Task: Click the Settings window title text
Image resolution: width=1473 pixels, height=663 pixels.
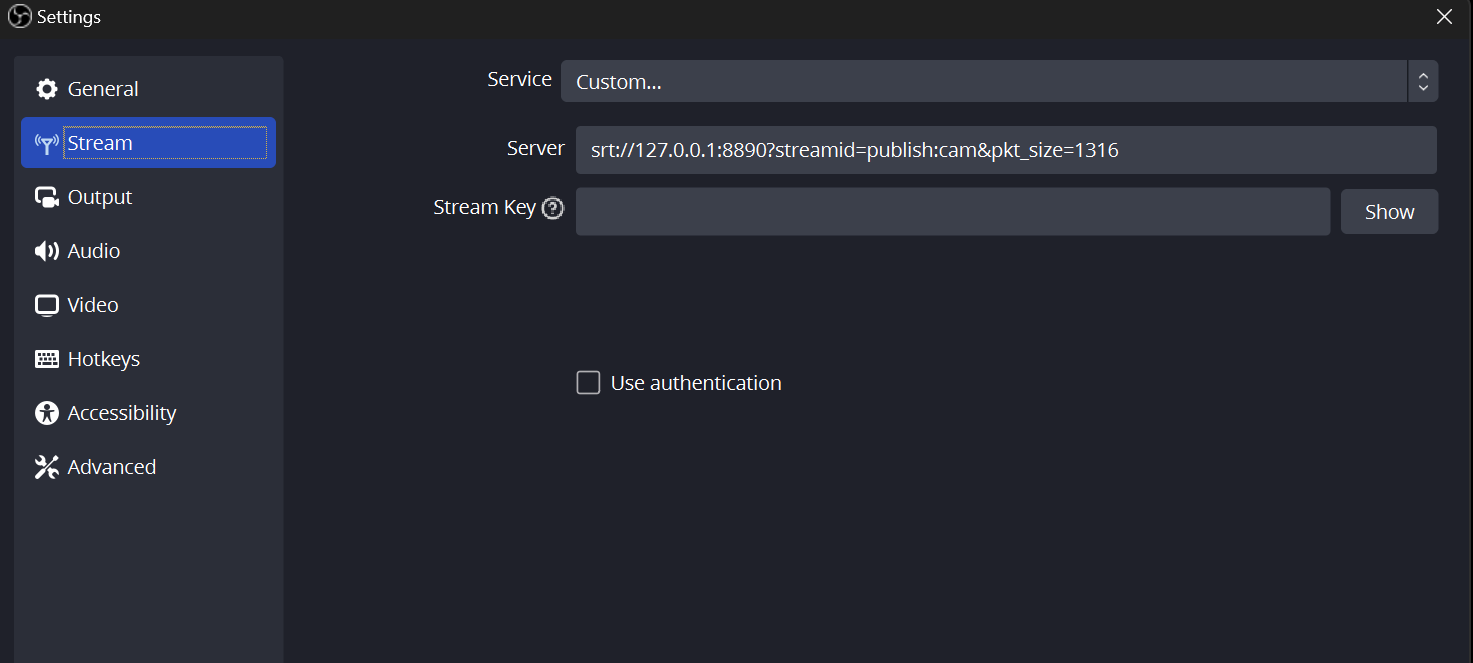Action: pos(69,17)
